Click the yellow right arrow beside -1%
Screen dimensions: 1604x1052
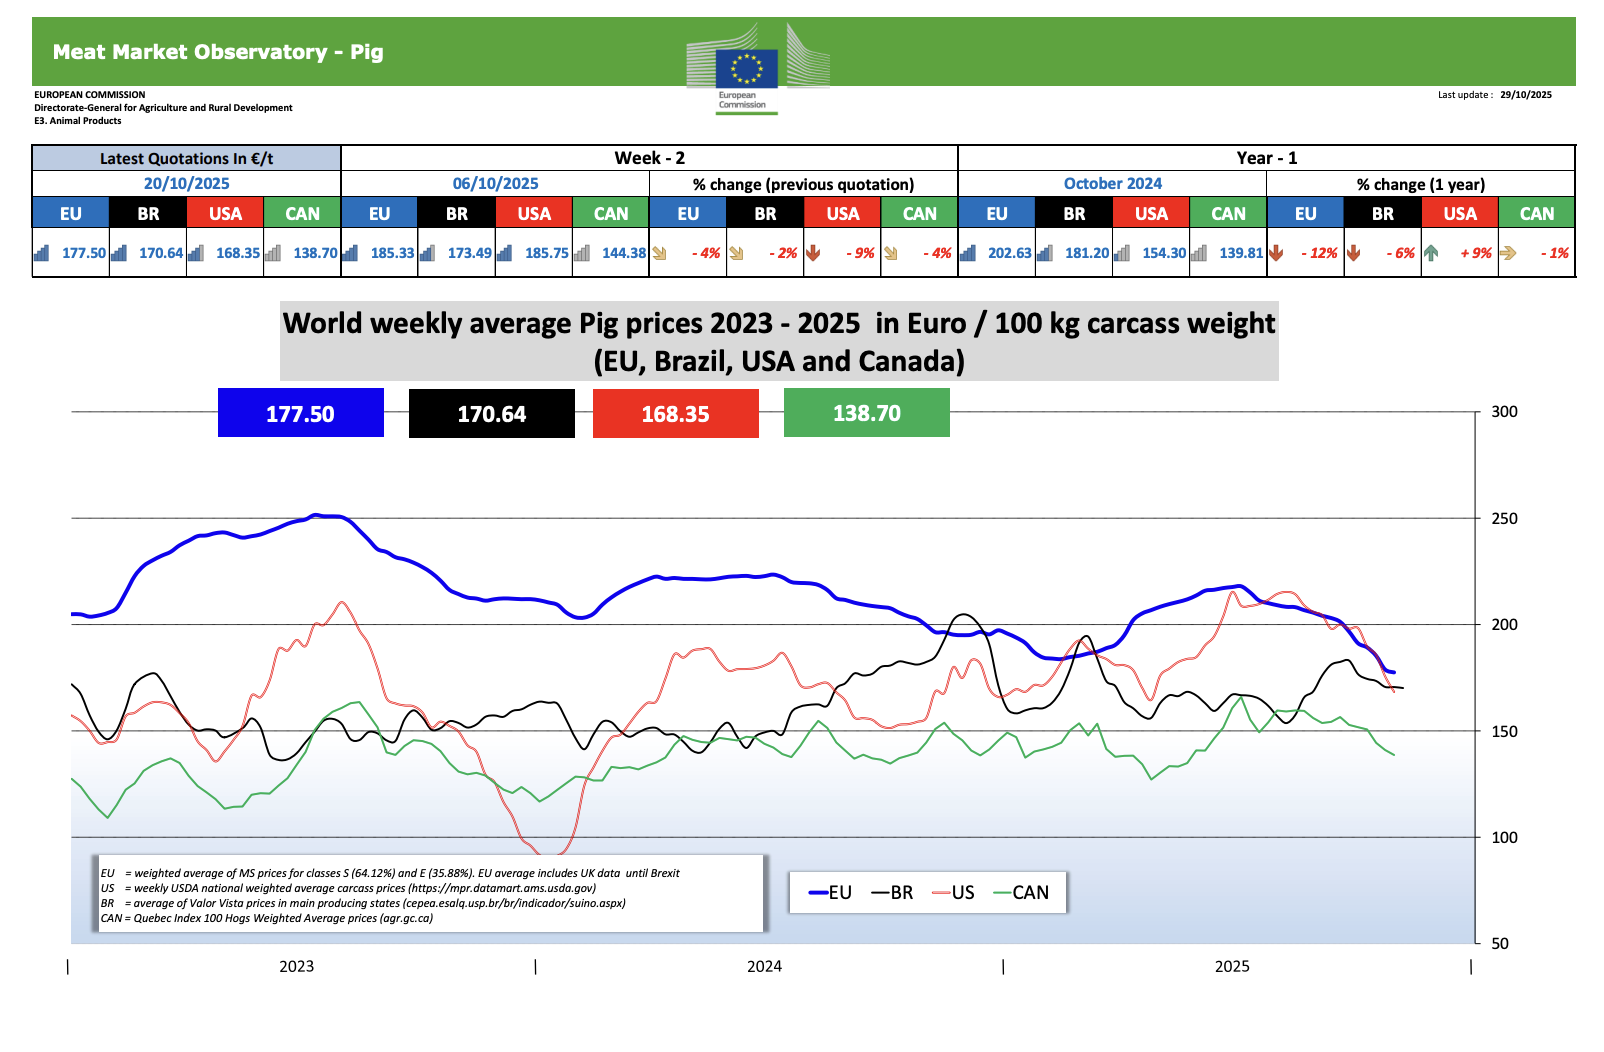point(1508,253)
